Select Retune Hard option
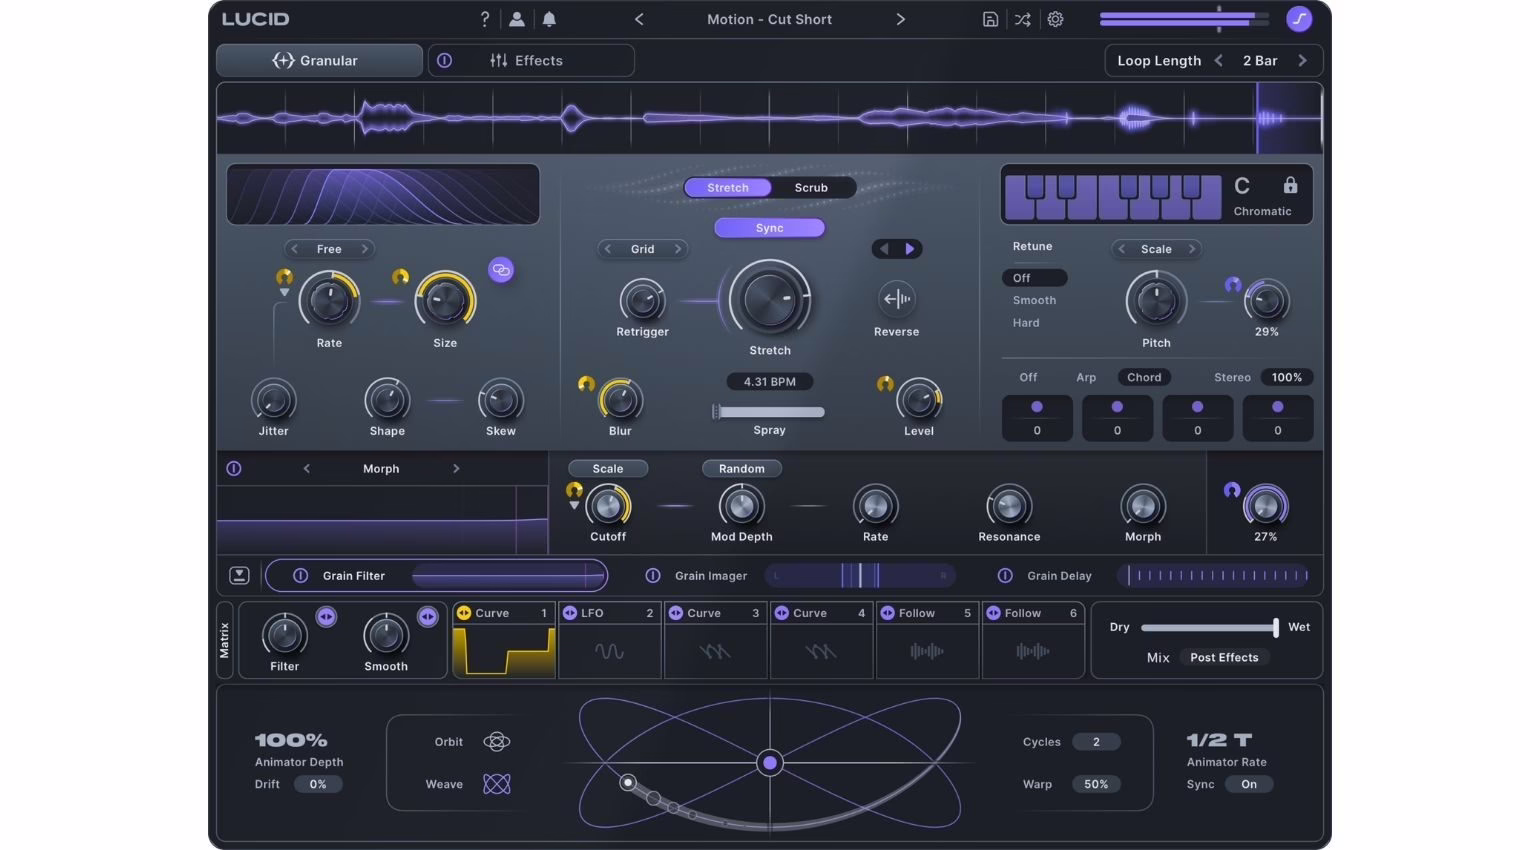Viewport: 1540px width, 850px height. coord(1026,323)
